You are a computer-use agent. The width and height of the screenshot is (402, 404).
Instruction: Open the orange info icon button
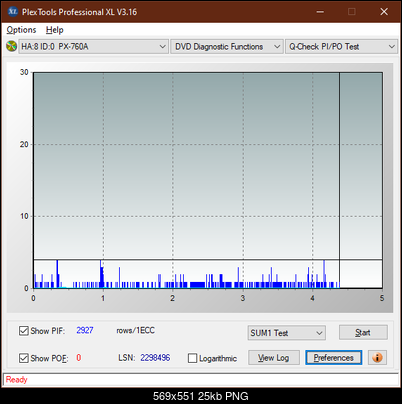377,358
